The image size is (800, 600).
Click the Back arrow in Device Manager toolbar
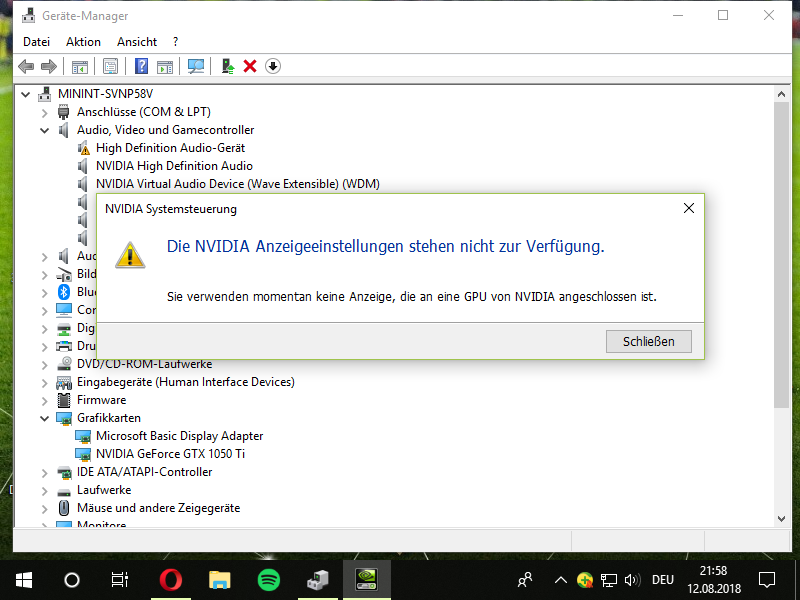[26, 66]
